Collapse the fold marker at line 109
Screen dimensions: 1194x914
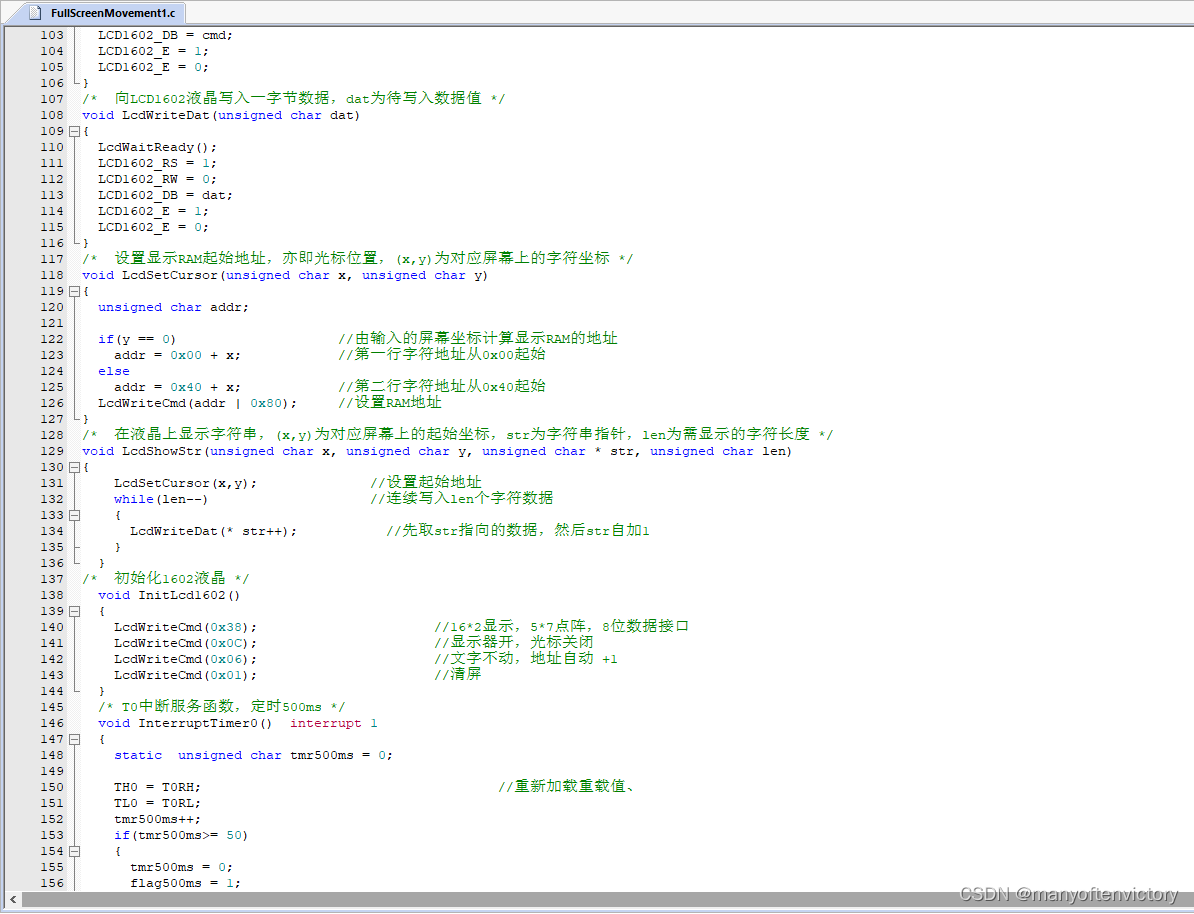tap(75, 131)
